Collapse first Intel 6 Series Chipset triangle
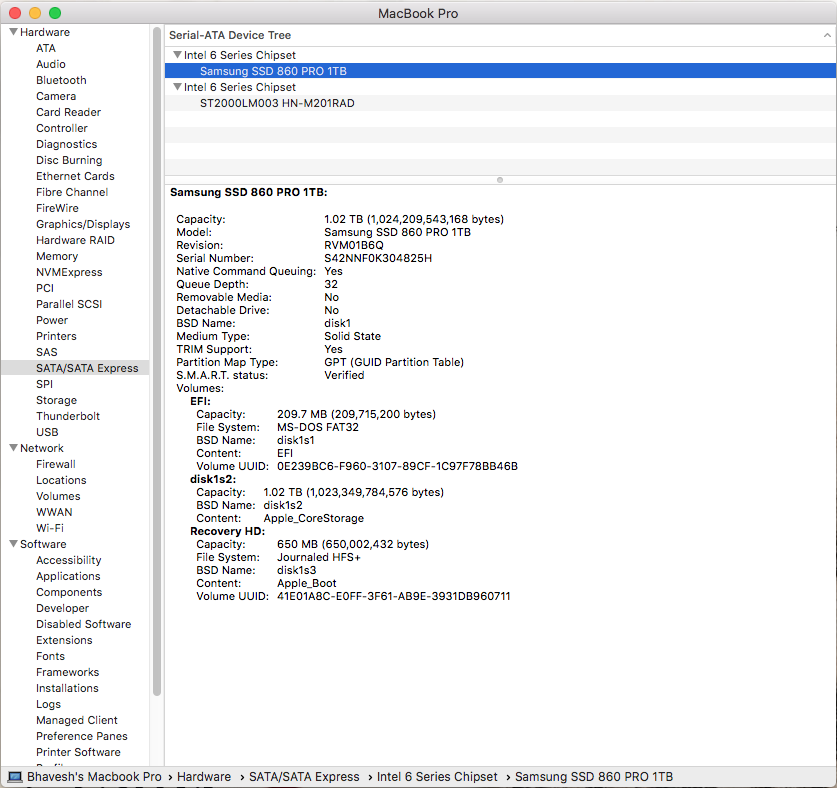This screenshot has width=837, height=788. coord(178,54)
